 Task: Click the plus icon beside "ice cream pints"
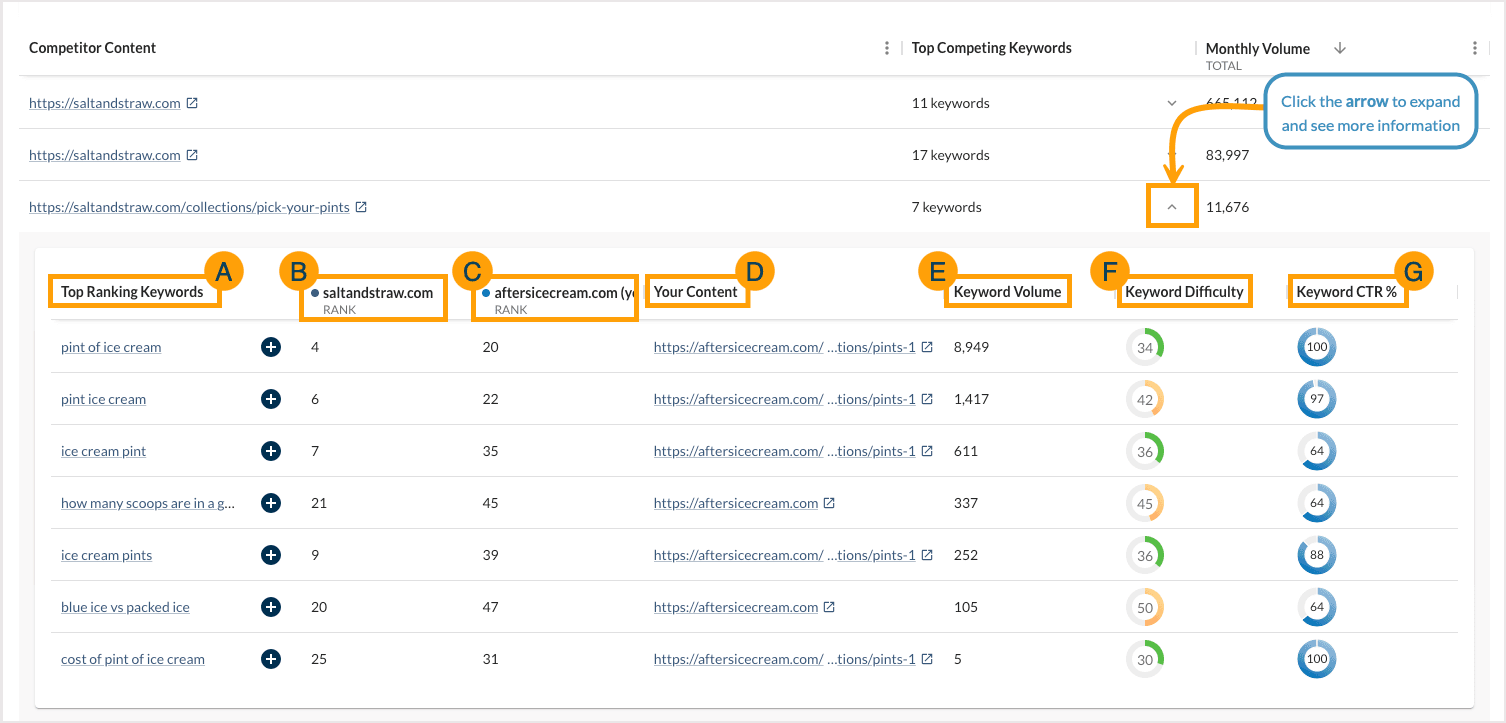270,554
